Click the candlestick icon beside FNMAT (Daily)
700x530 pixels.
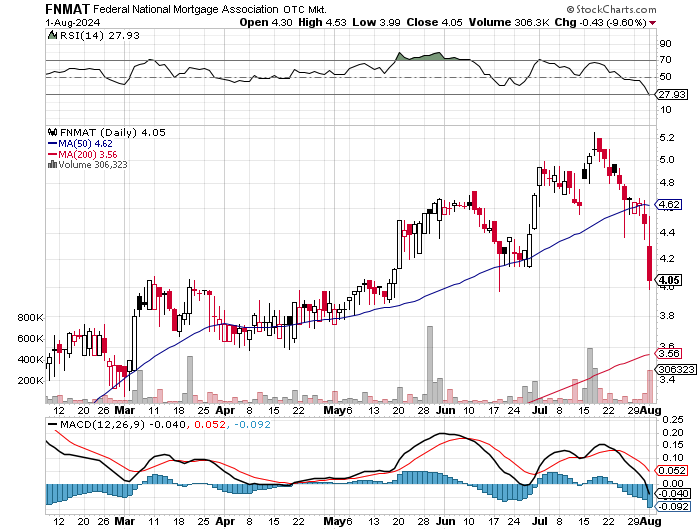(52, 132)
